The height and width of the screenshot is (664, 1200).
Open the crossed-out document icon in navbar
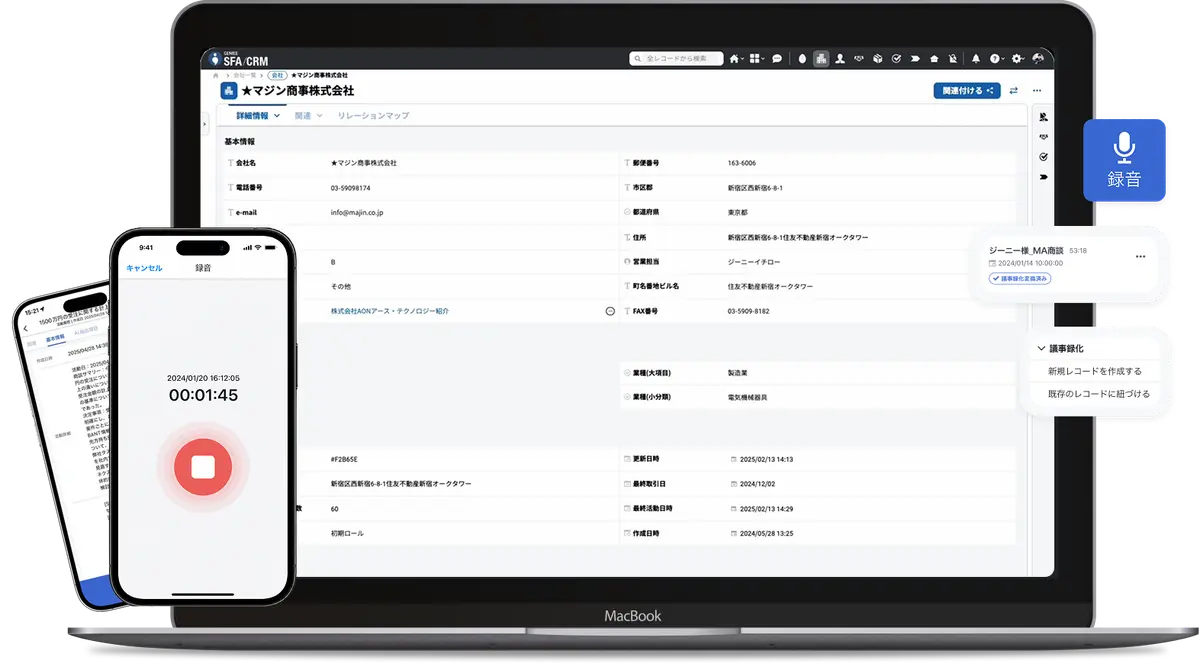click(x=952, y=59)
